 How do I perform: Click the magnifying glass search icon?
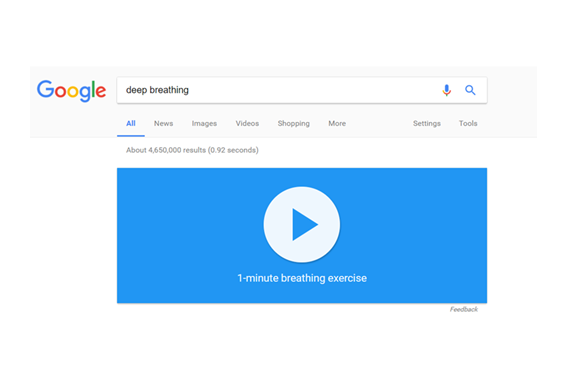pyautogui.click(x=470, y=90)
